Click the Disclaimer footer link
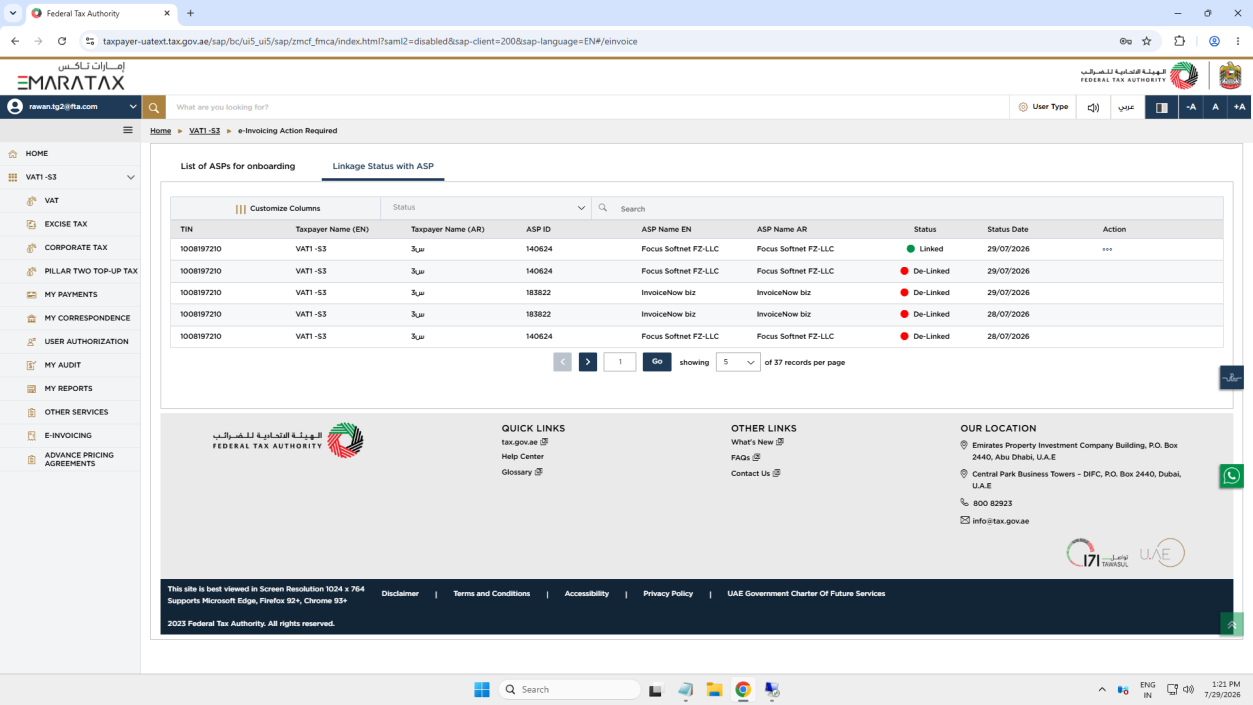 pos(400,594)
